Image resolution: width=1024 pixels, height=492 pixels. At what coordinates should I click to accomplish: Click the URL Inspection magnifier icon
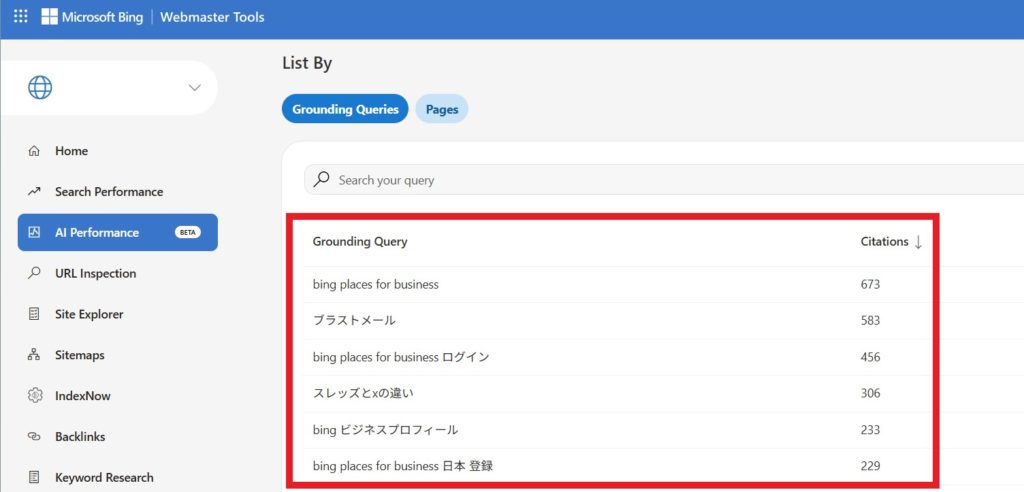(x=35, y=273)
